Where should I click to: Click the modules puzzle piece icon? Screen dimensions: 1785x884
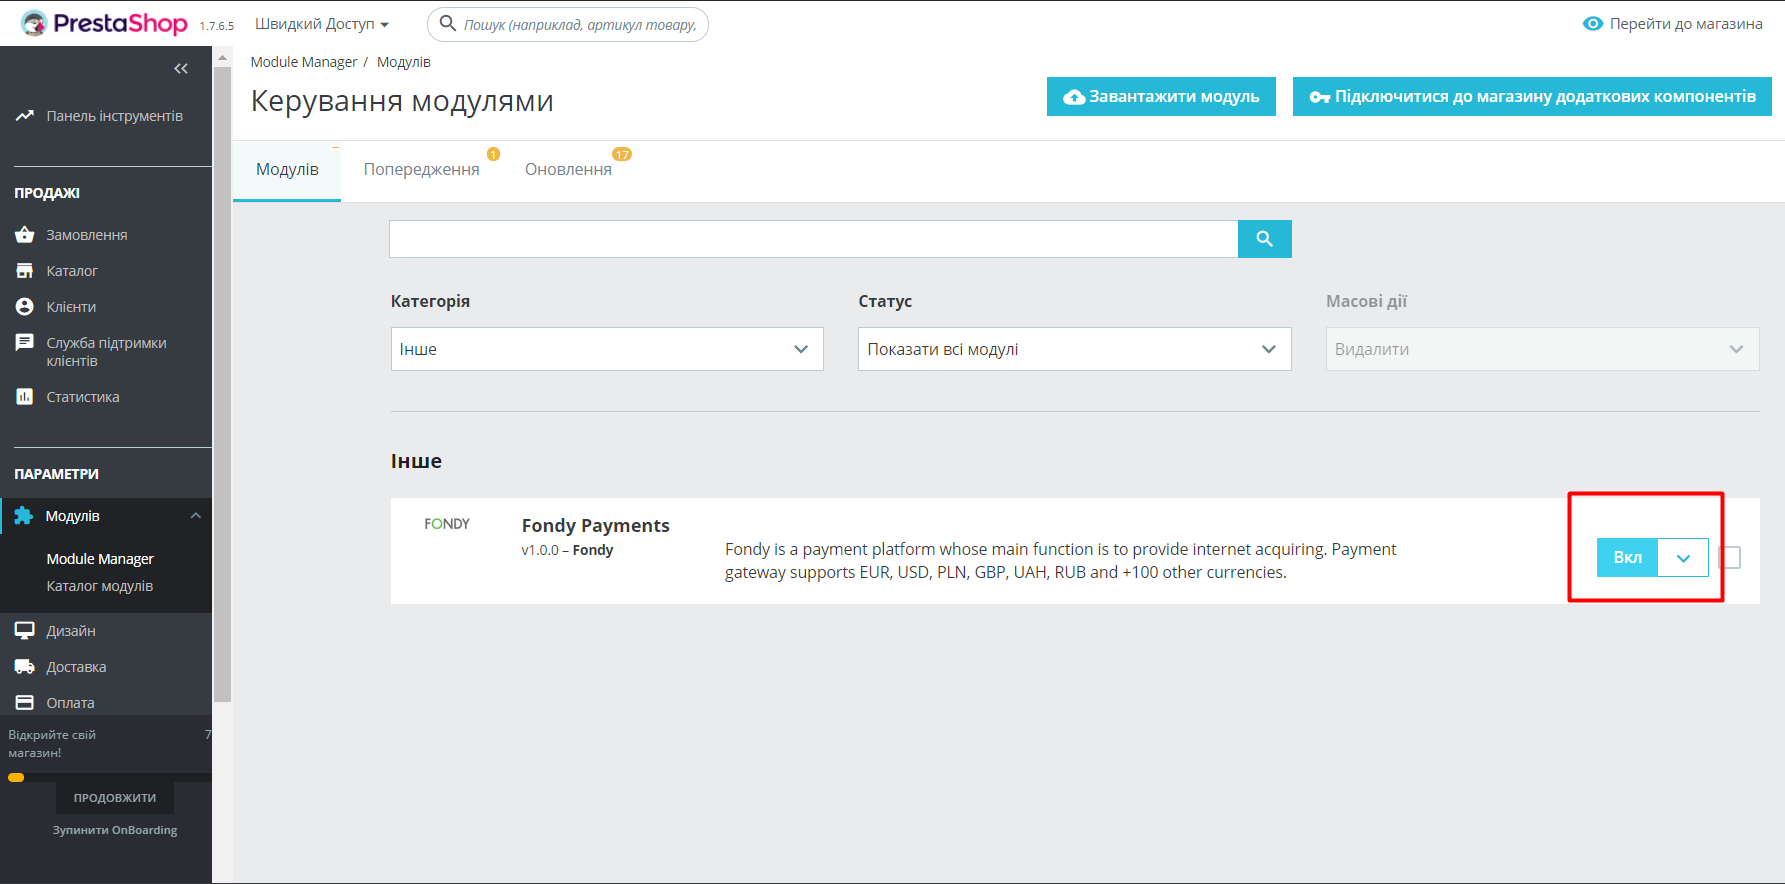click(x=24, y=516)
